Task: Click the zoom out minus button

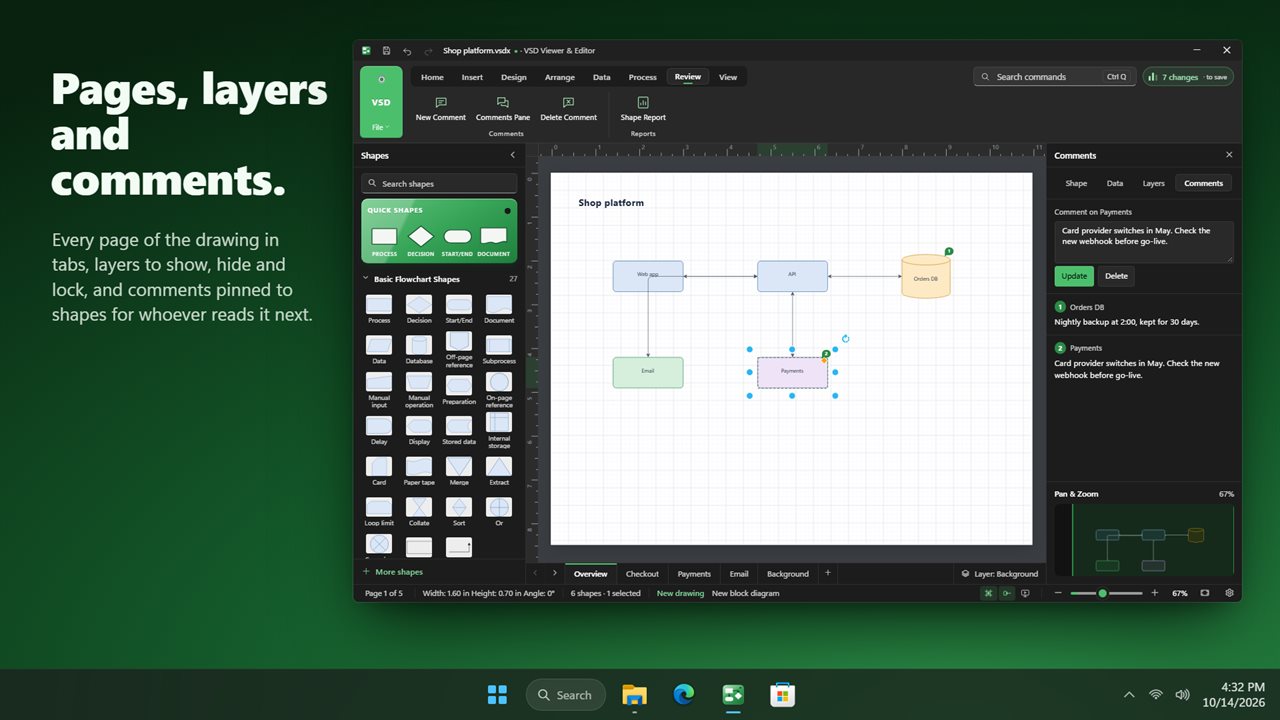Action: point(1059,593)
